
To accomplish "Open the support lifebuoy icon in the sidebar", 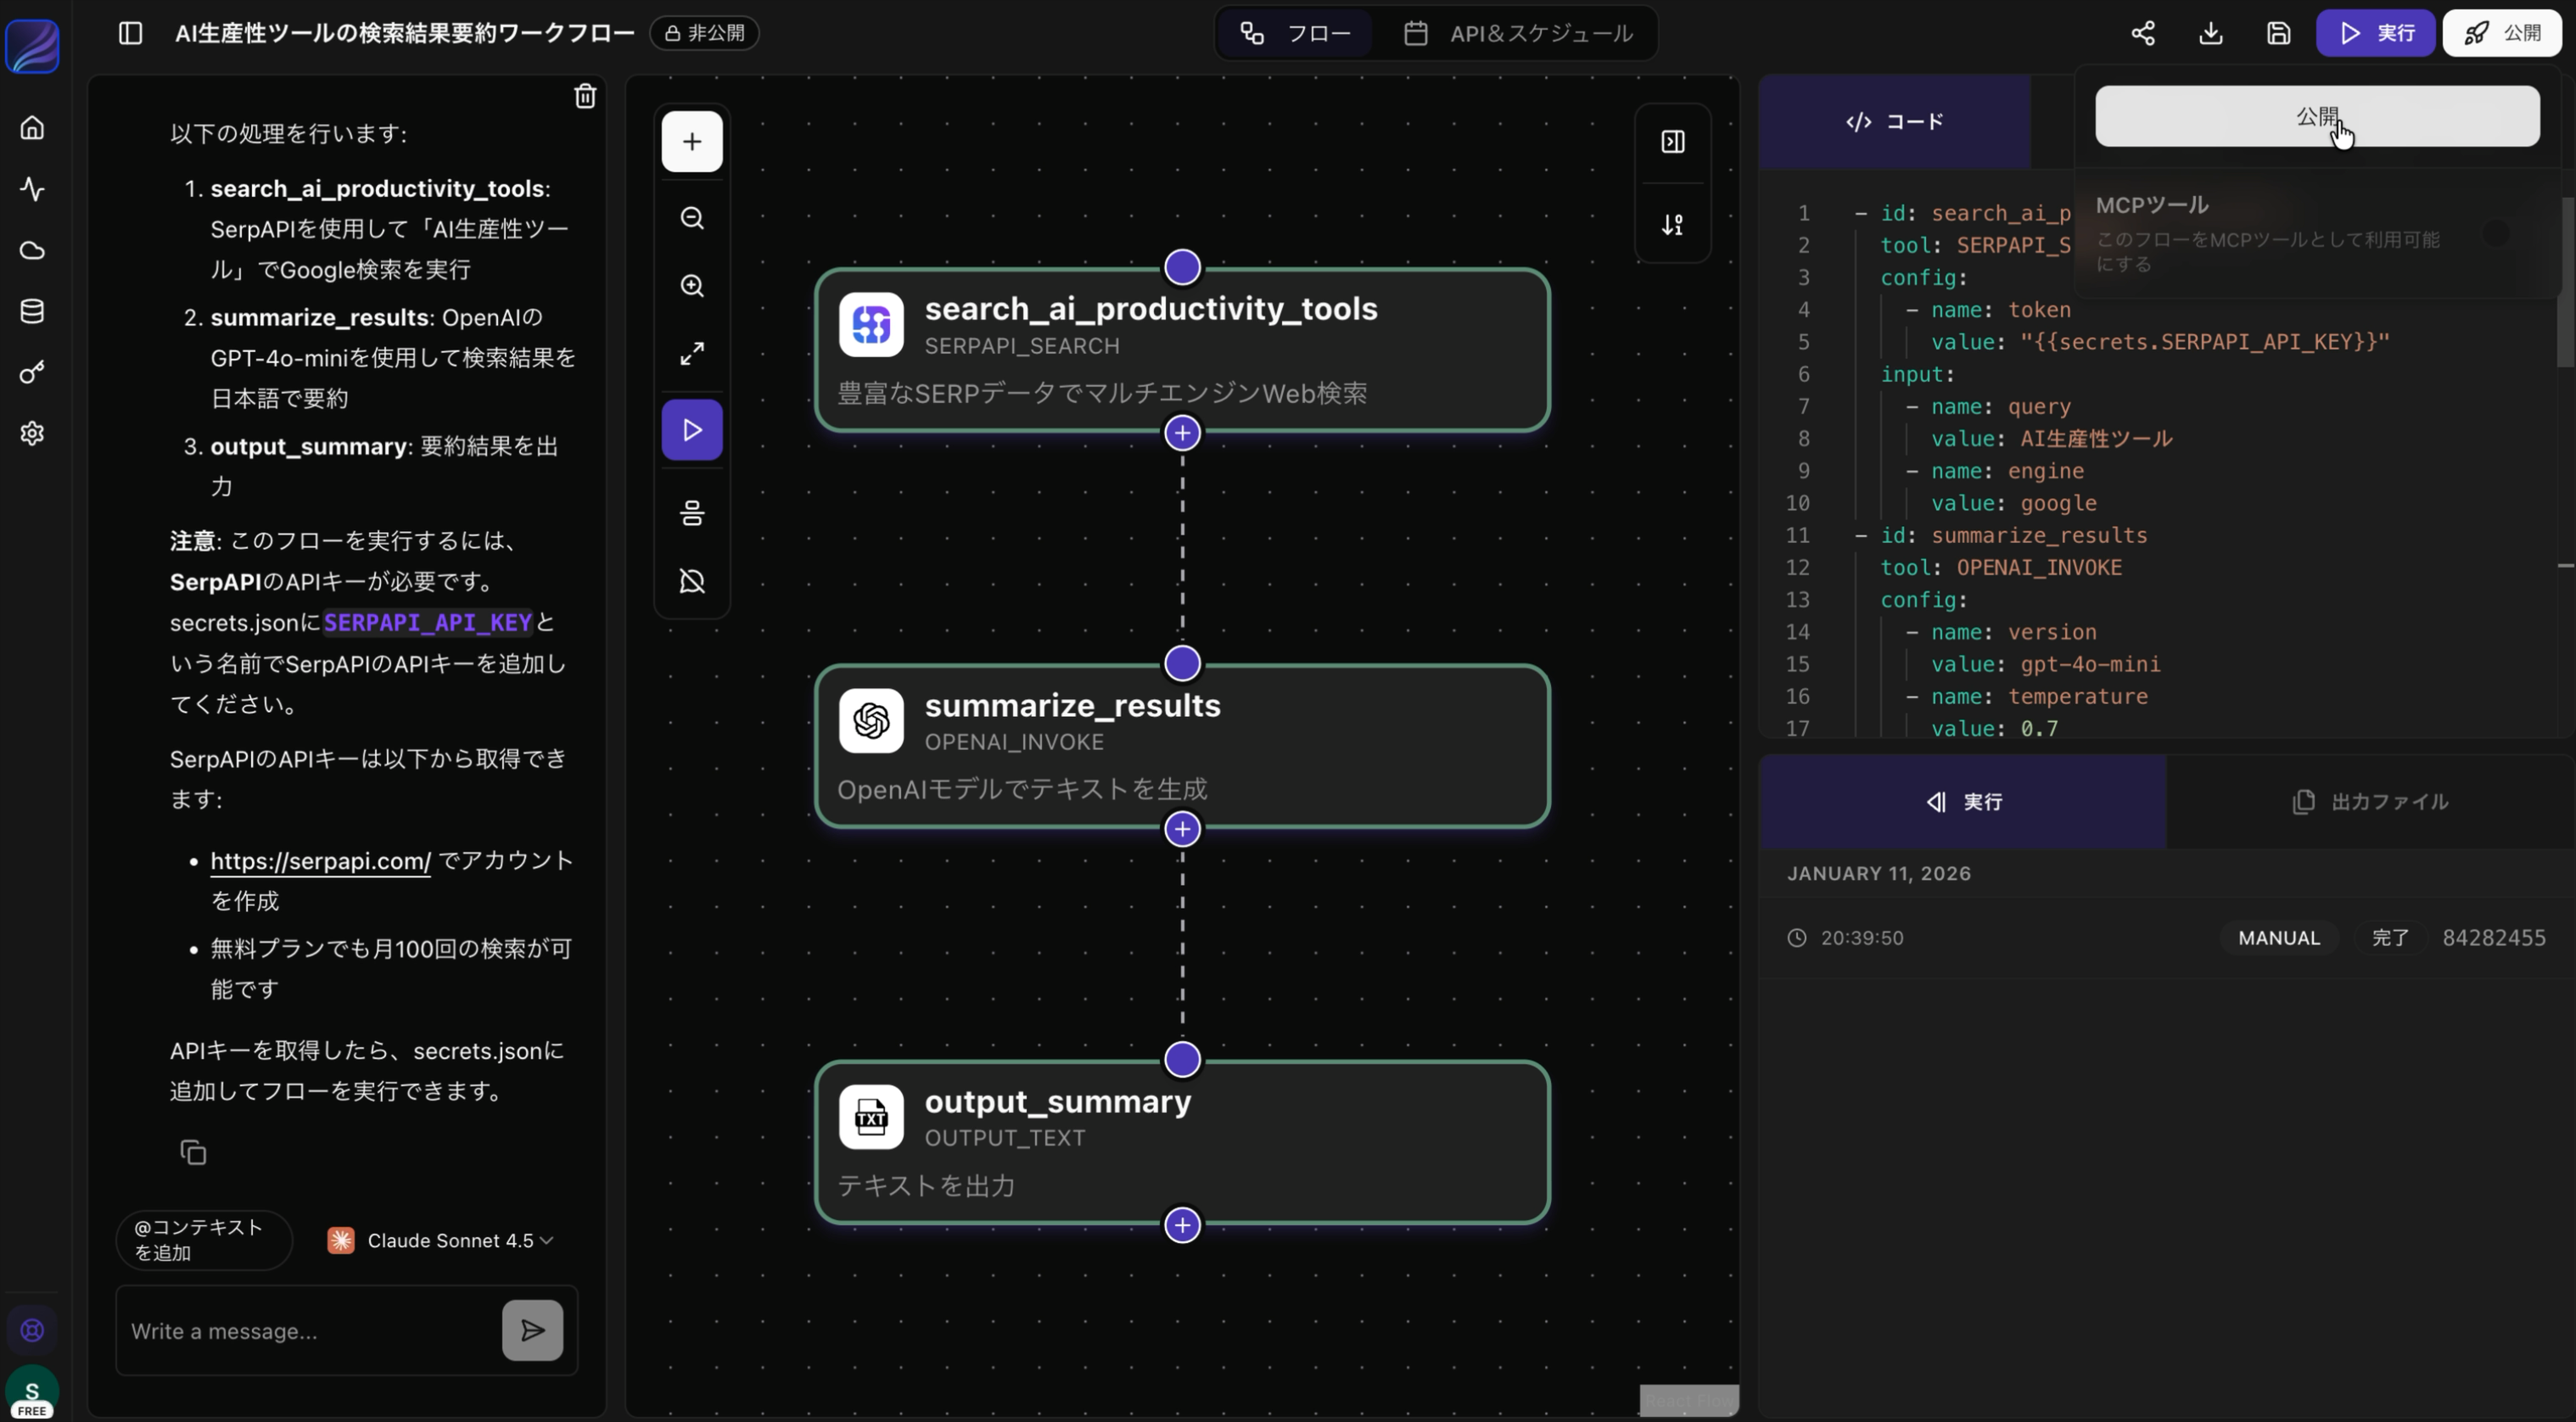I will coord(32,1330).
